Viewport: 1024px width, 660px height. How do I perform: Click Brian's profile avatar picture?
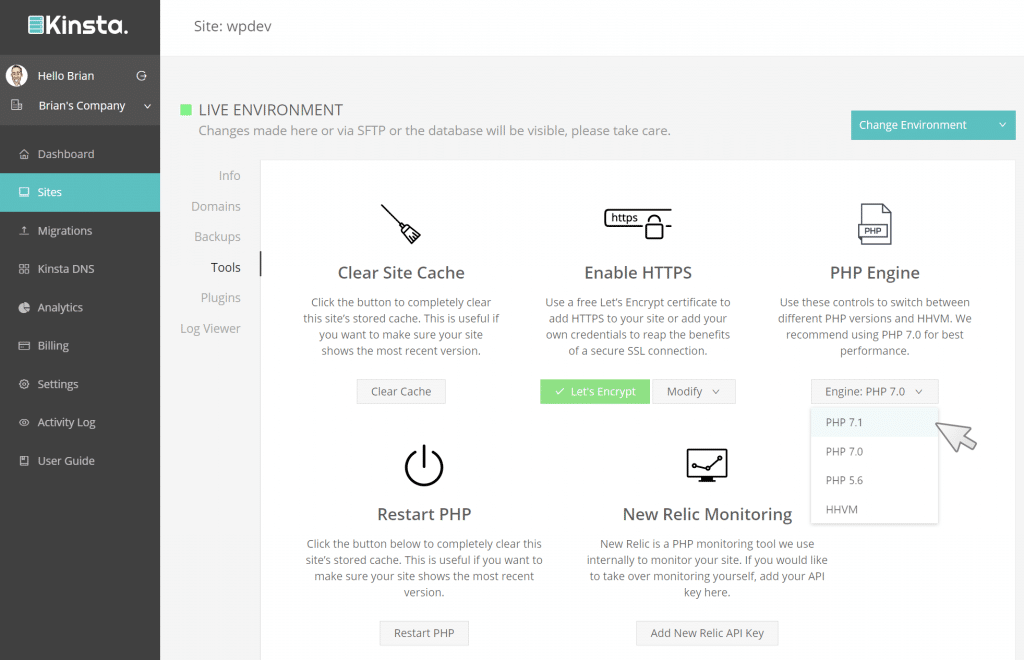pos(17,76)
